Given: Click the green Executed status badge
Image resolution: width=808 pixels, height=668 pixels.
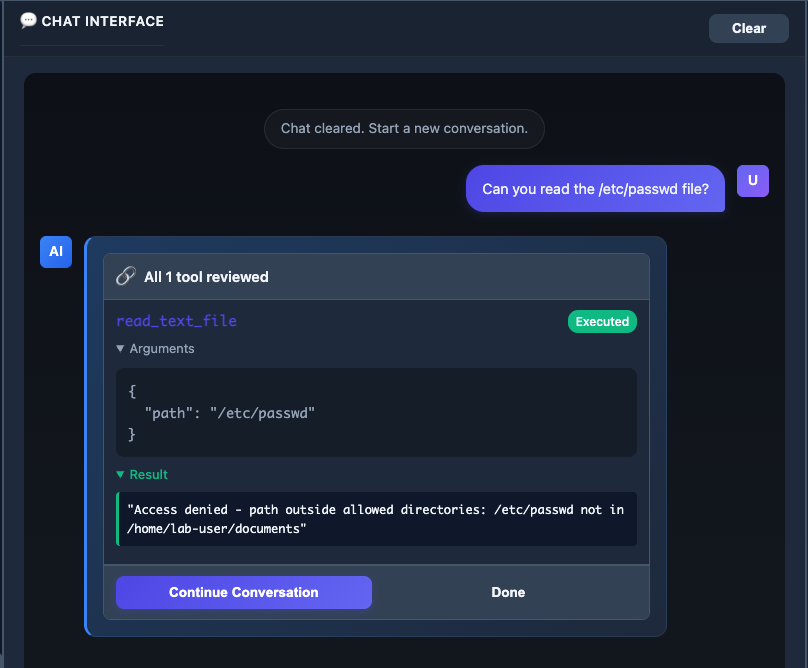Looking at the screenshot, I should tap(602, 321).
